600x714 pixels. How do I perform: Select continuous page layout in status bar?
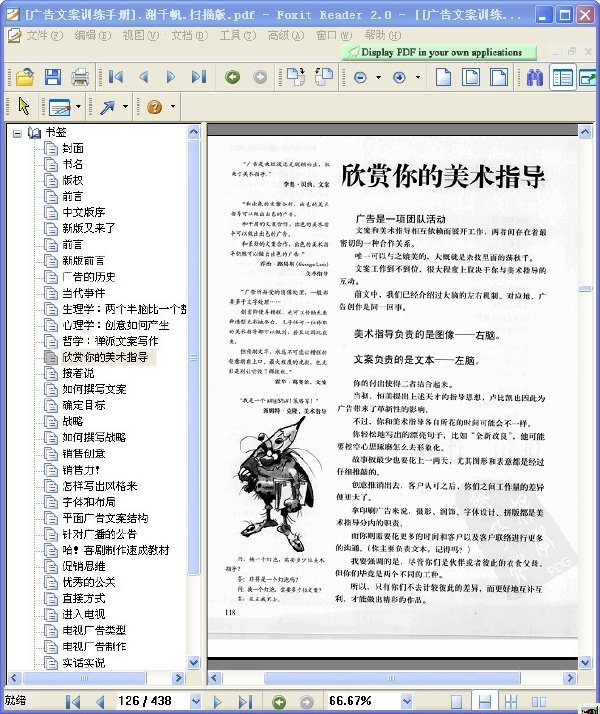(484, 702)
